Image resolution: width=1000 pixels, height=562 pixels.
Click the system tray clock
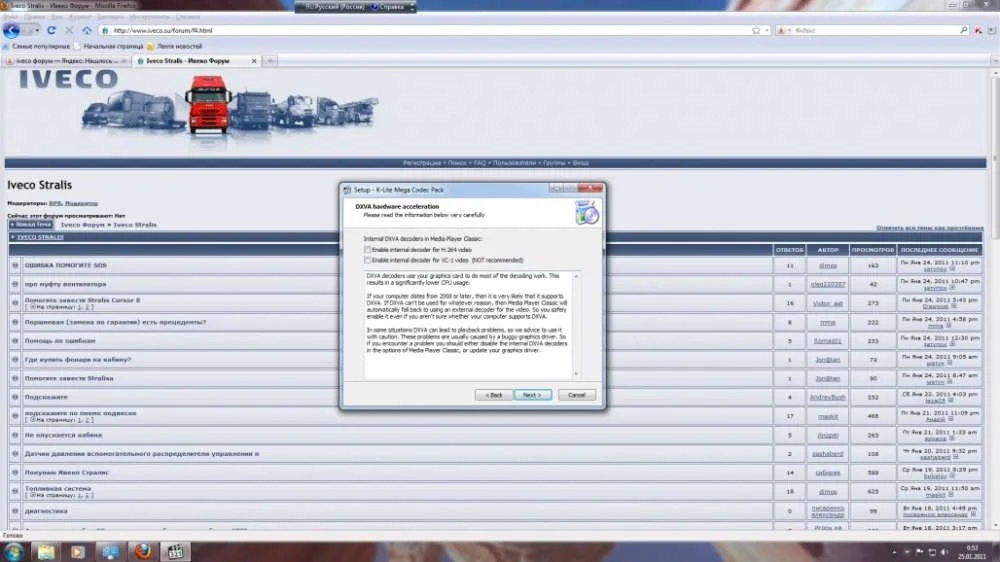[973, 552]
